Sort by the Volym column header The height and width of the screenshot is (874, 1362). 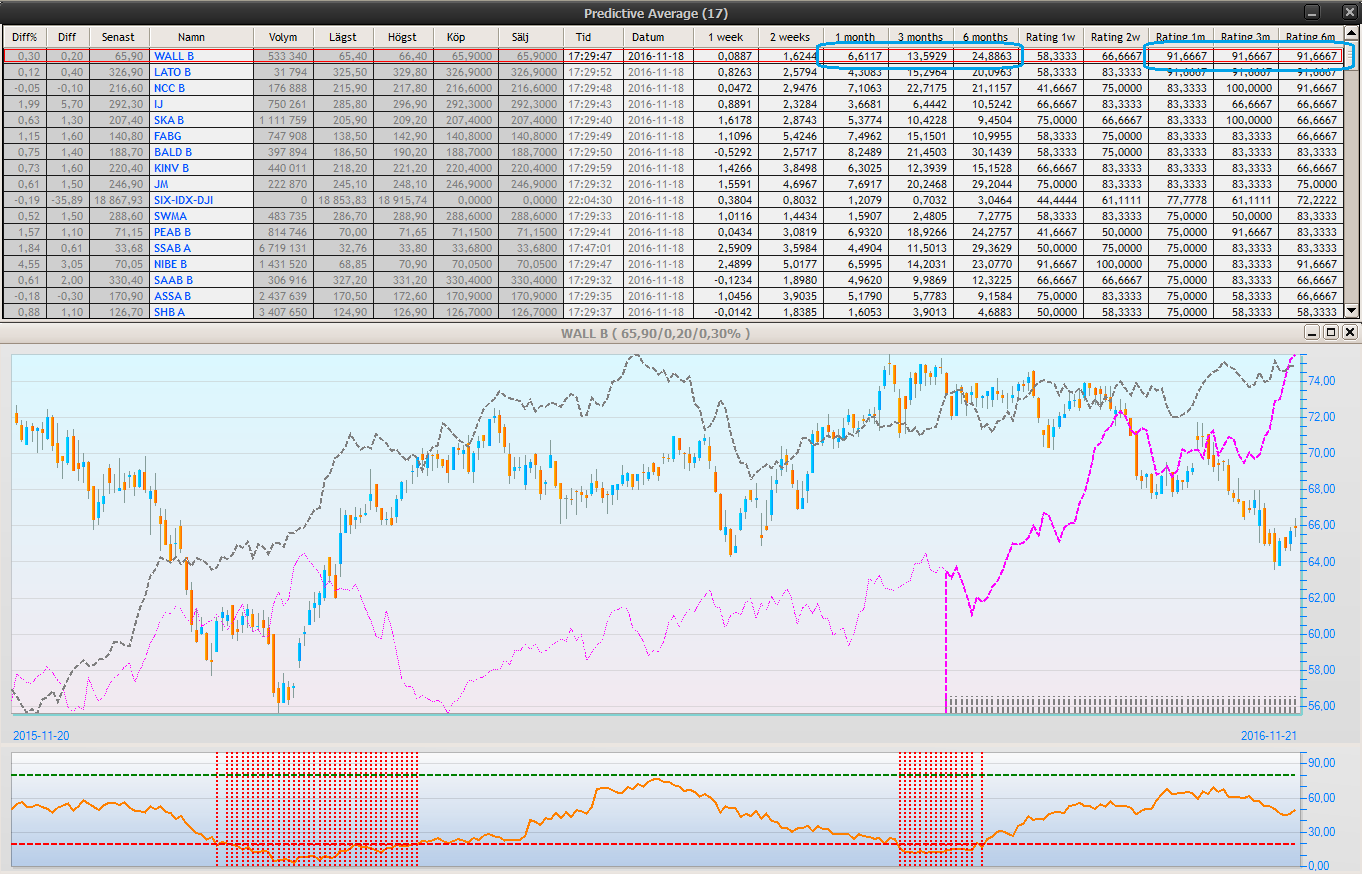coord(283,37)
